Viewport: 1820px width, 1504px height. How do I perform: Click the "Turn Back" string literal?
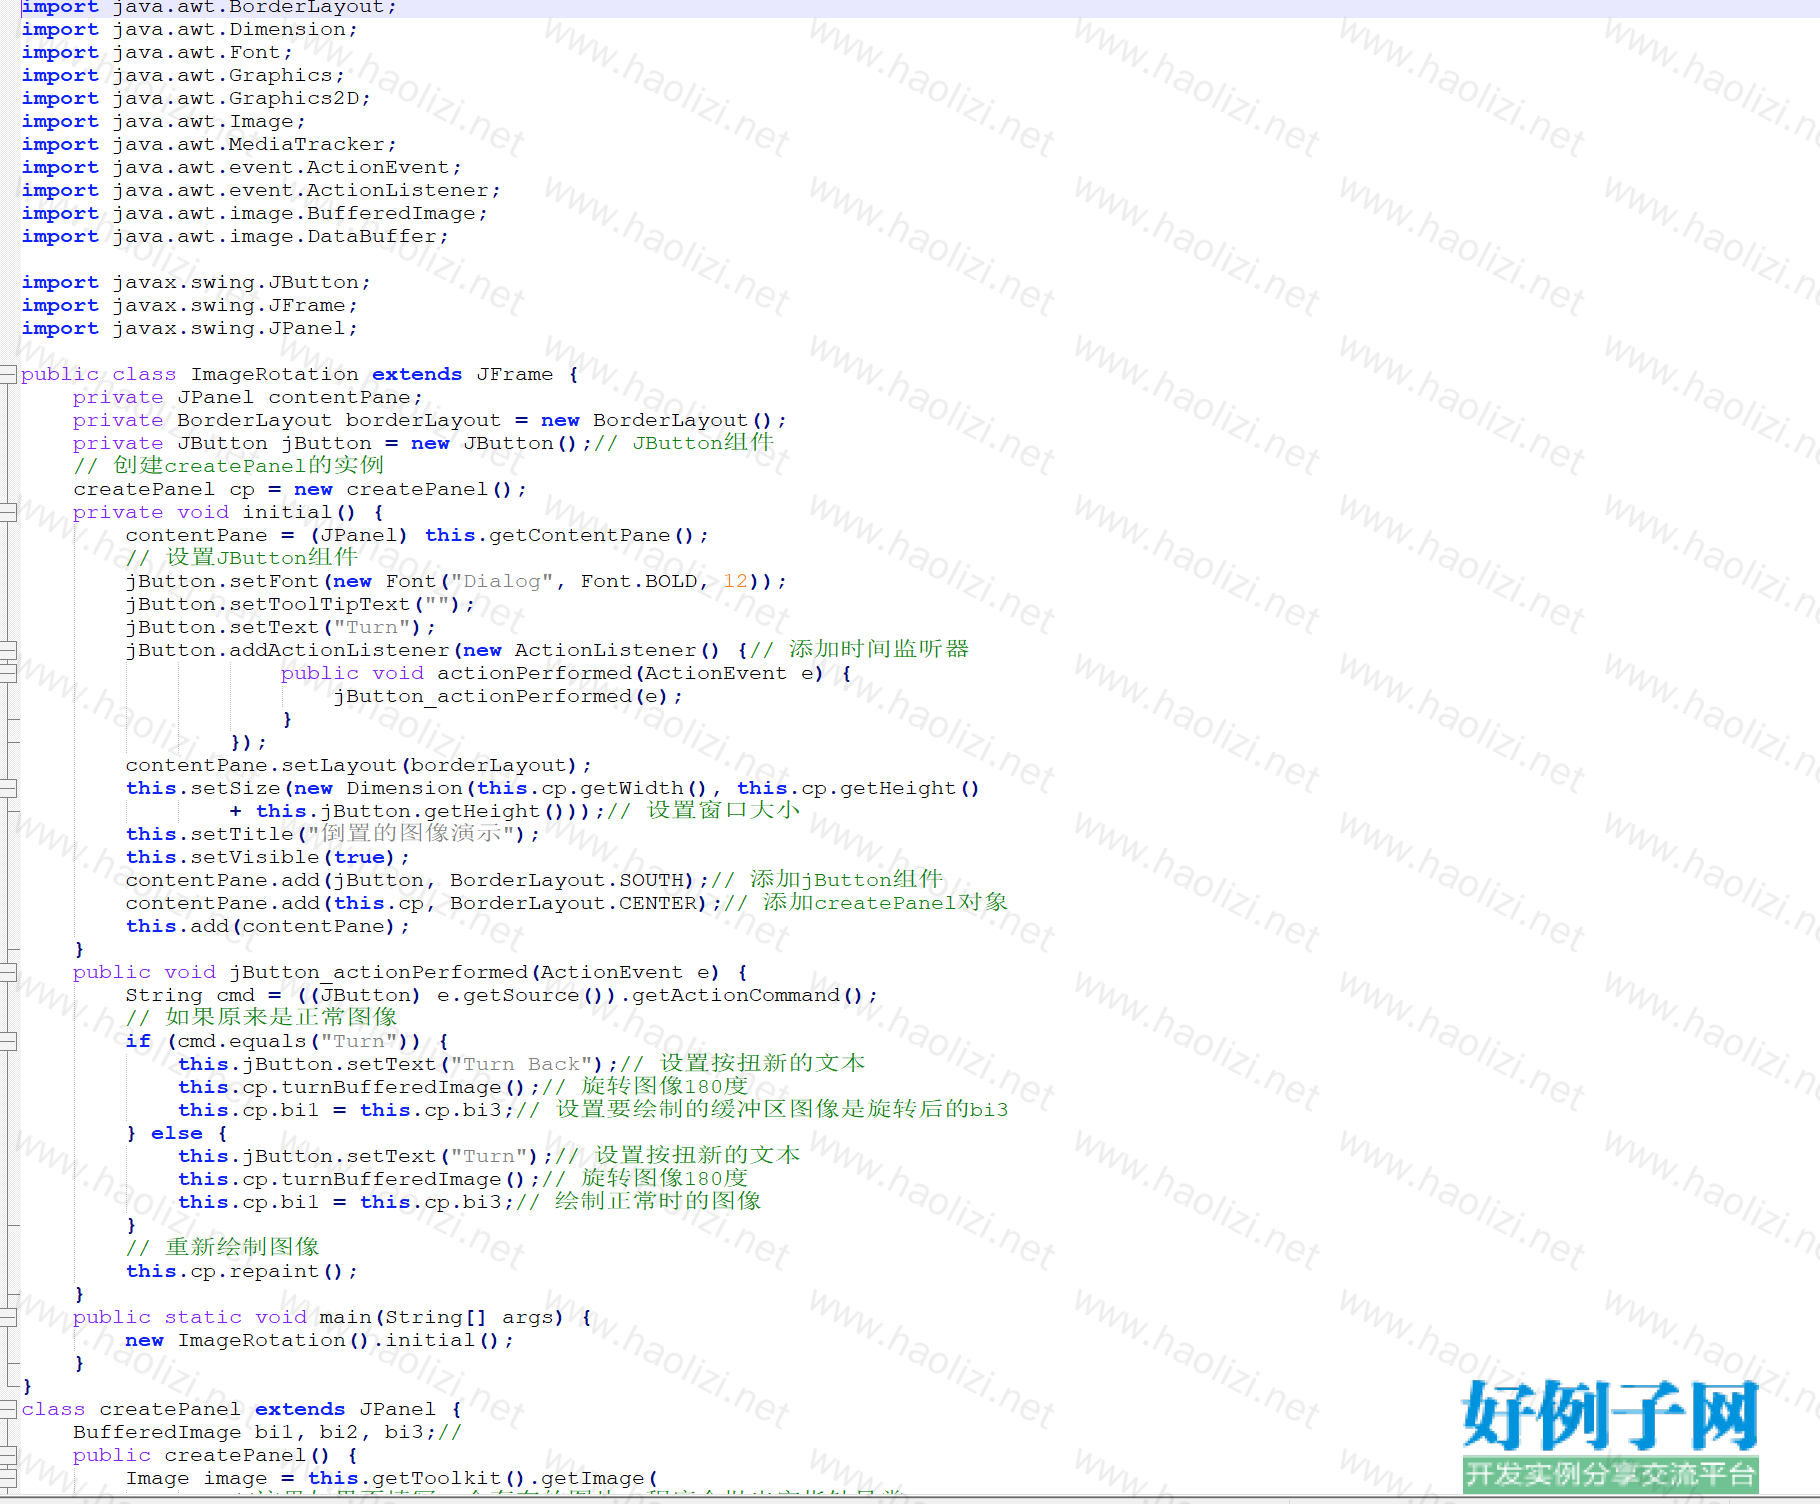click(526, 1064)
